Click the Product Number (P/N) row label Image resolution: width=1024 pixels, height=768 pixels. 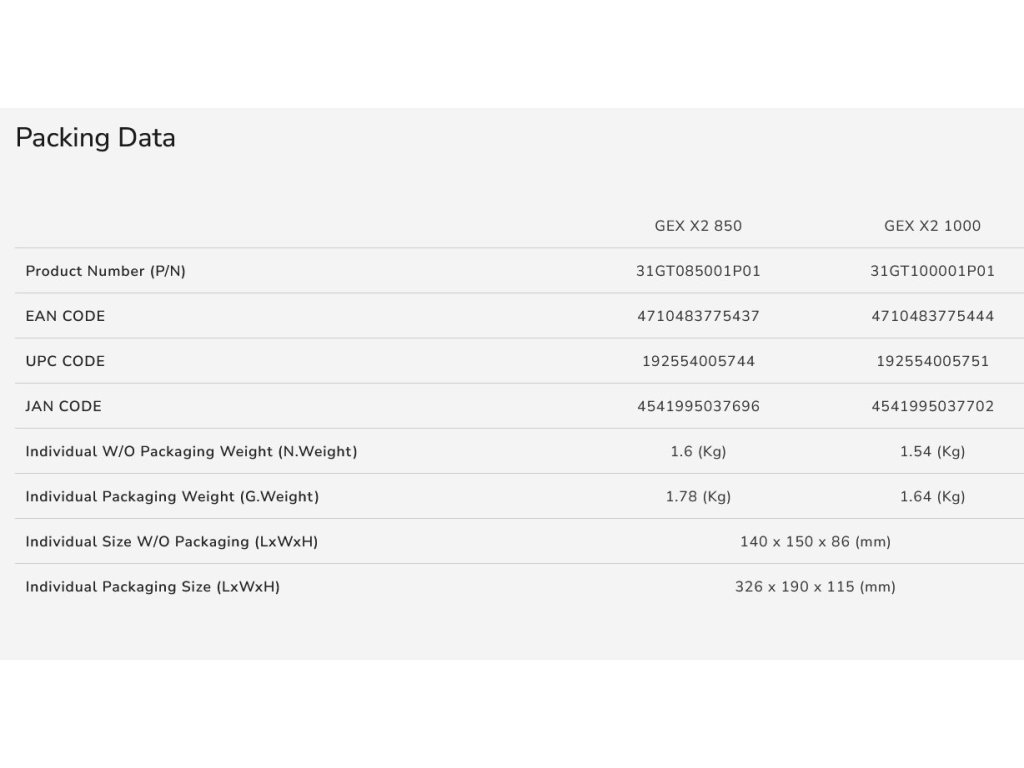tap(105, 271)
